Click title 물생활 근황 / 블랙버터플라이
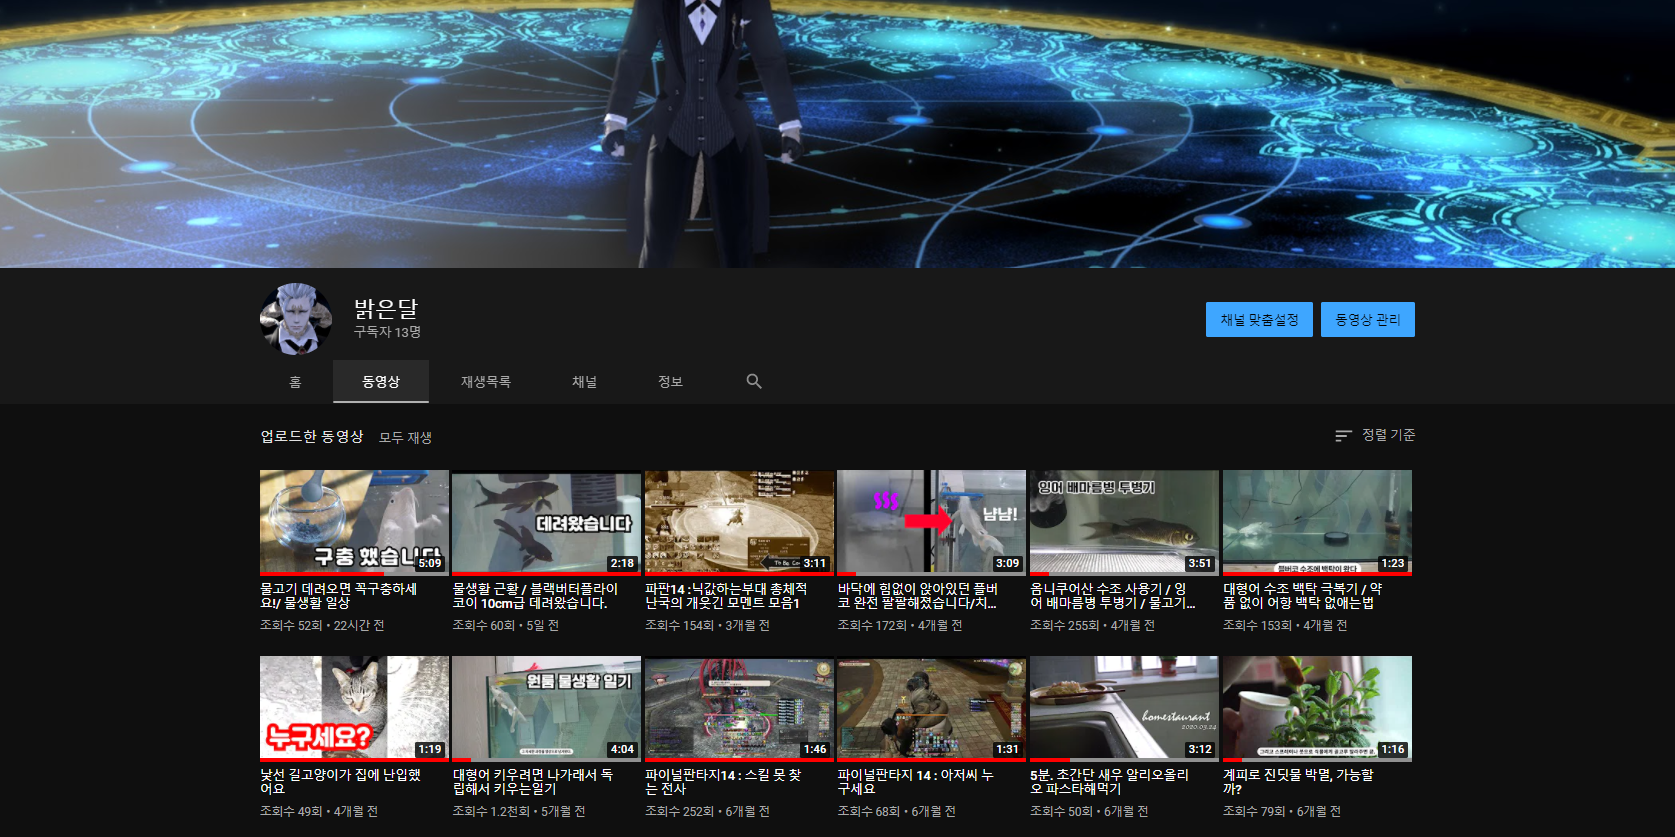Viewport: 1675px width, 837px height. [535, 596]
